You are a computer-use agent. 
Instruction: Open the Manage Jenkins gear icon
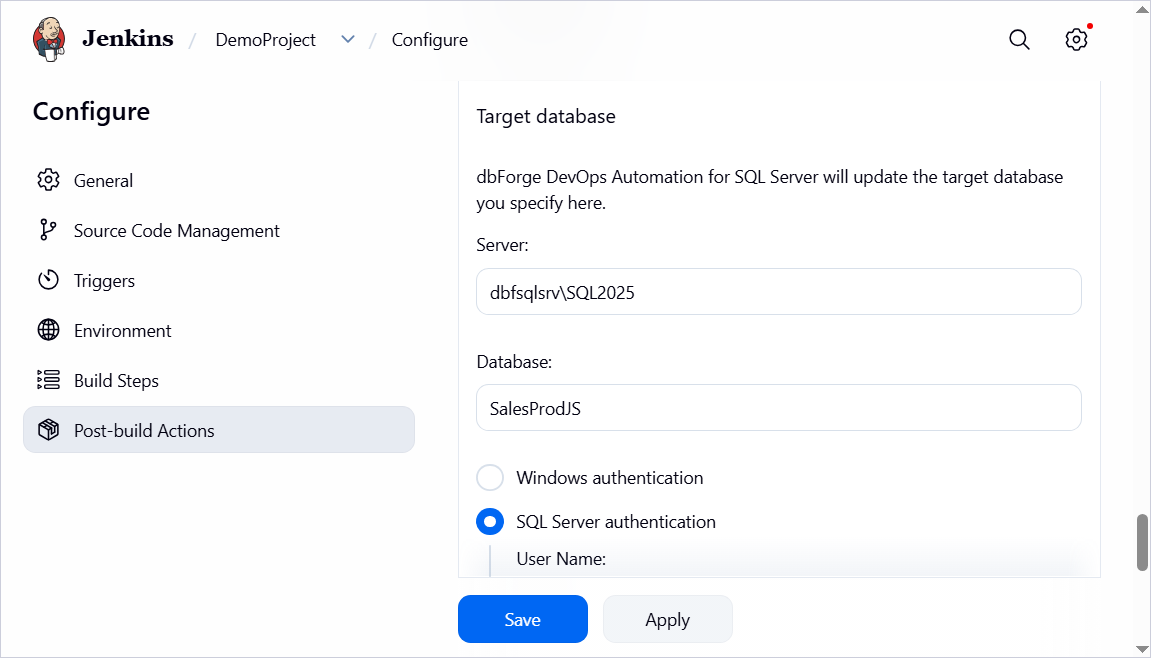pos(1076,40)
